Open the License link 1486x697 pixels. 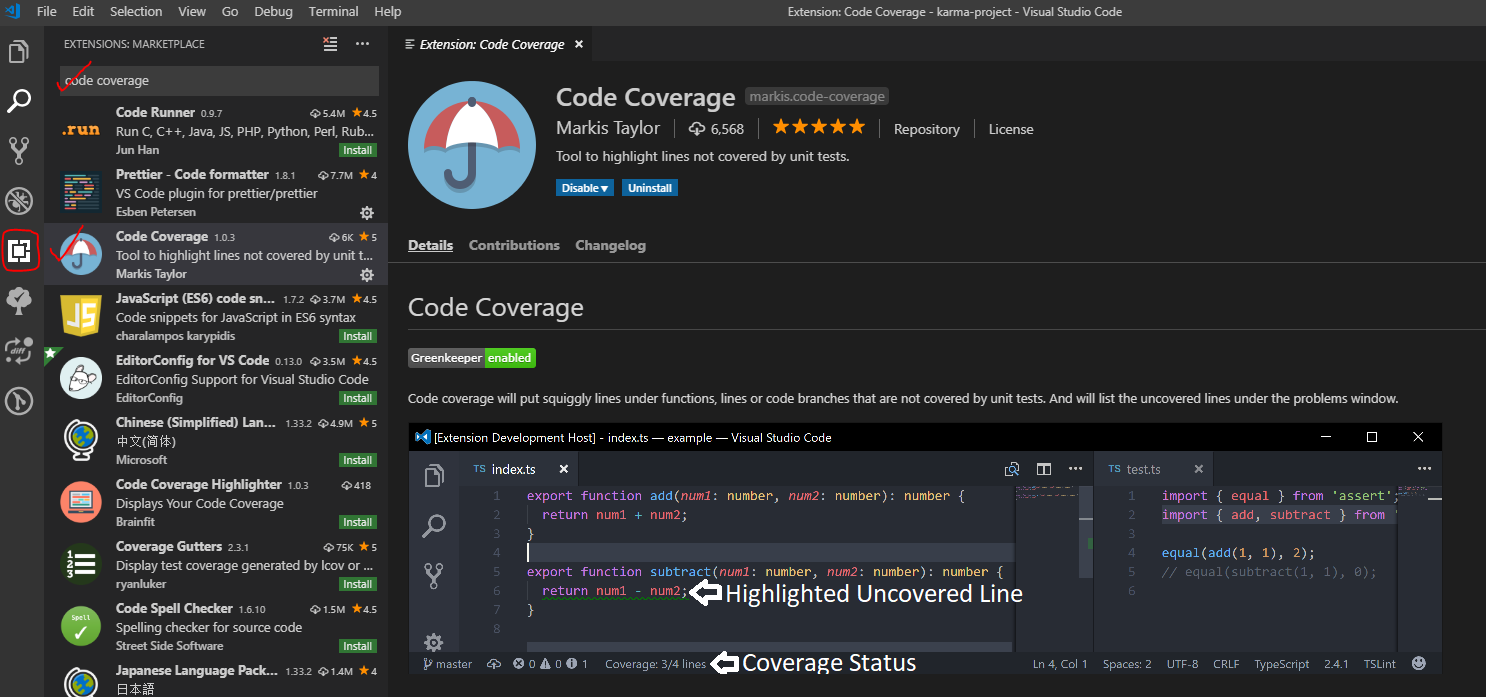click(1011, 129)
